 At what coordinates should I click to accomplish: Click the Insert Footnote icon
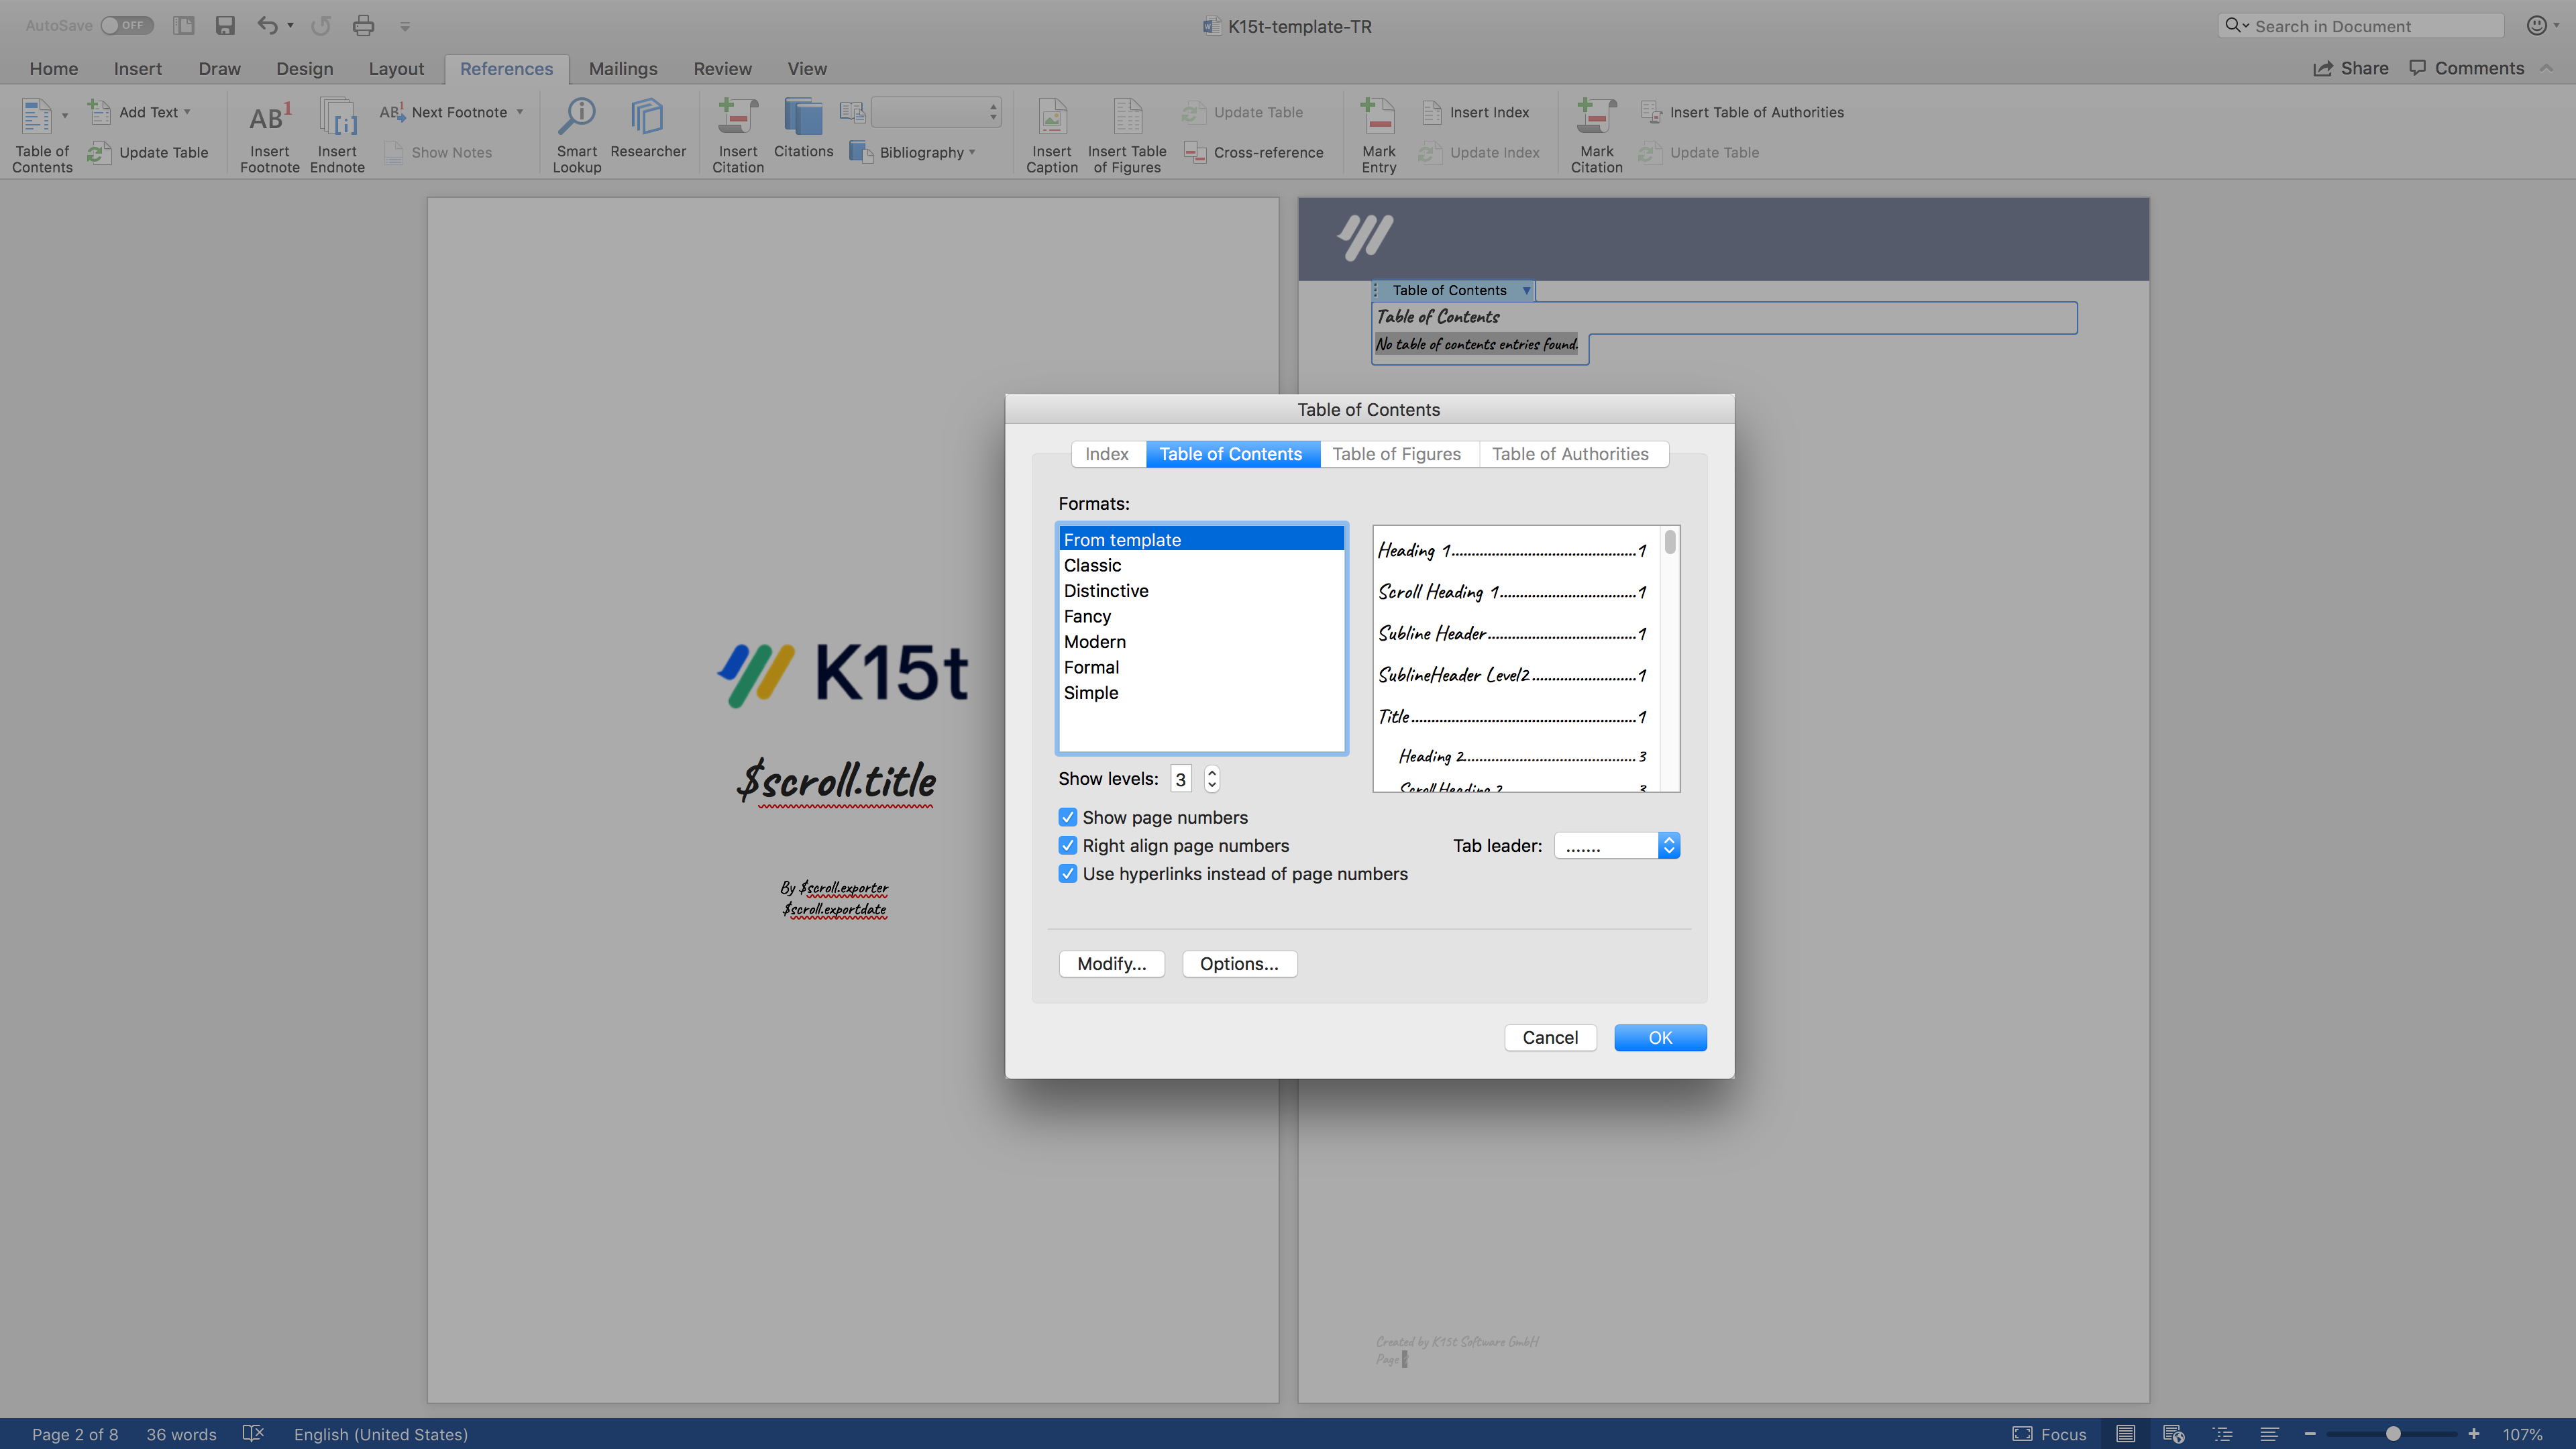tap(269, 118)
